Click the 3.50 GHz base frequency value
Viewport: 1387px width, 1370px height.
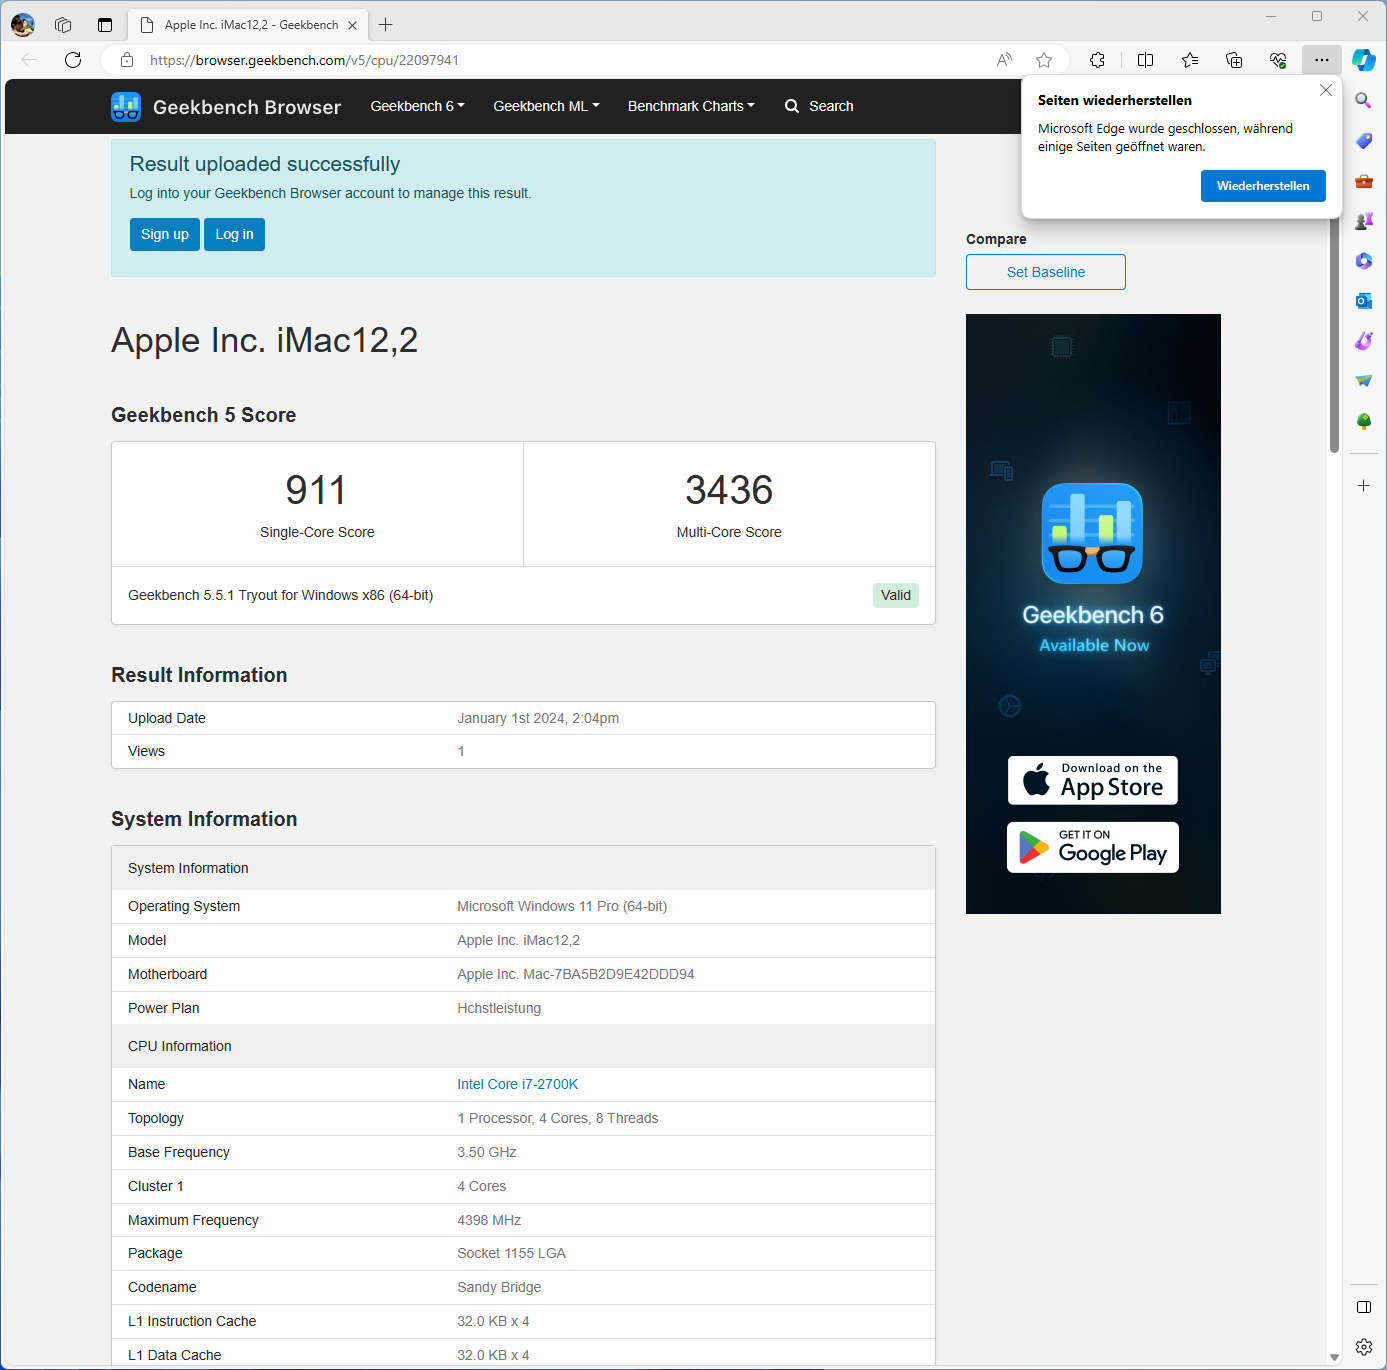click(x=487, y=1152)
